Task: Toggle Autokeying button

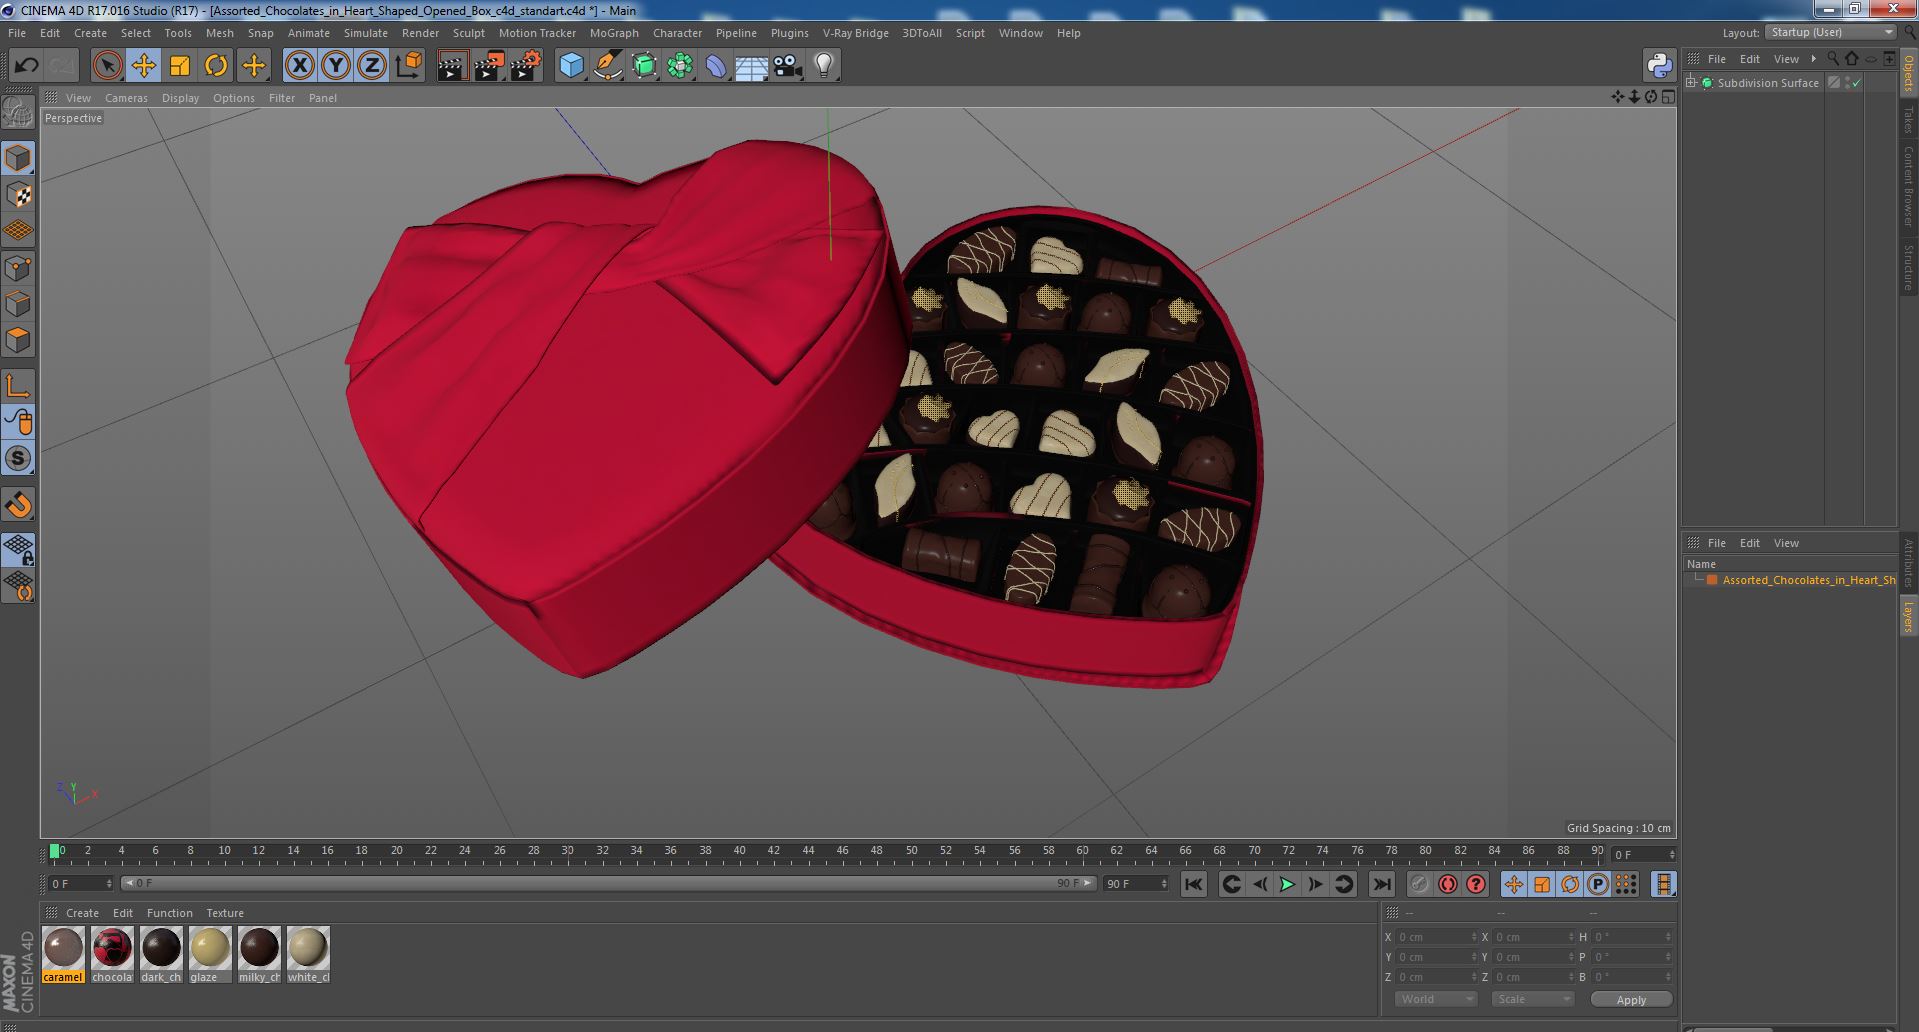Action: (x=1448, y=884)
